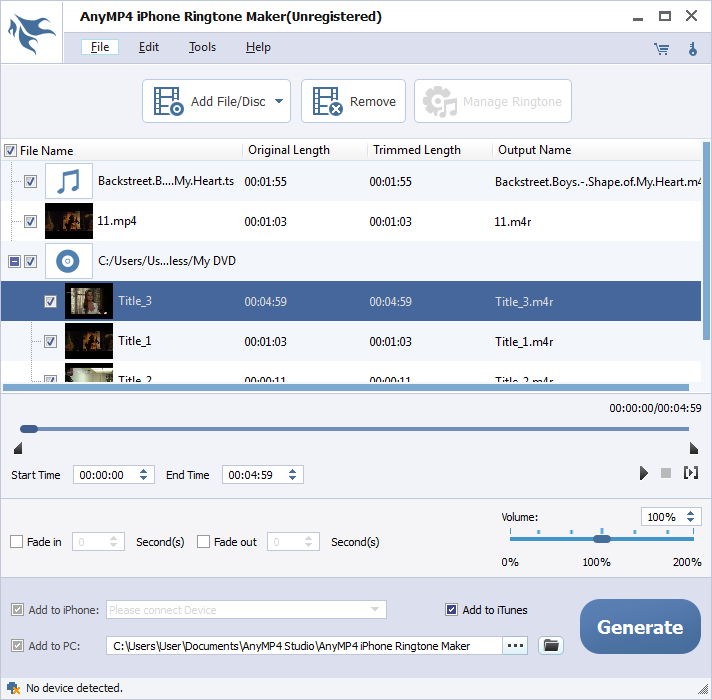Open output folder with folder icon
Viewport: 712px width, 700px height.
[551, 645]
